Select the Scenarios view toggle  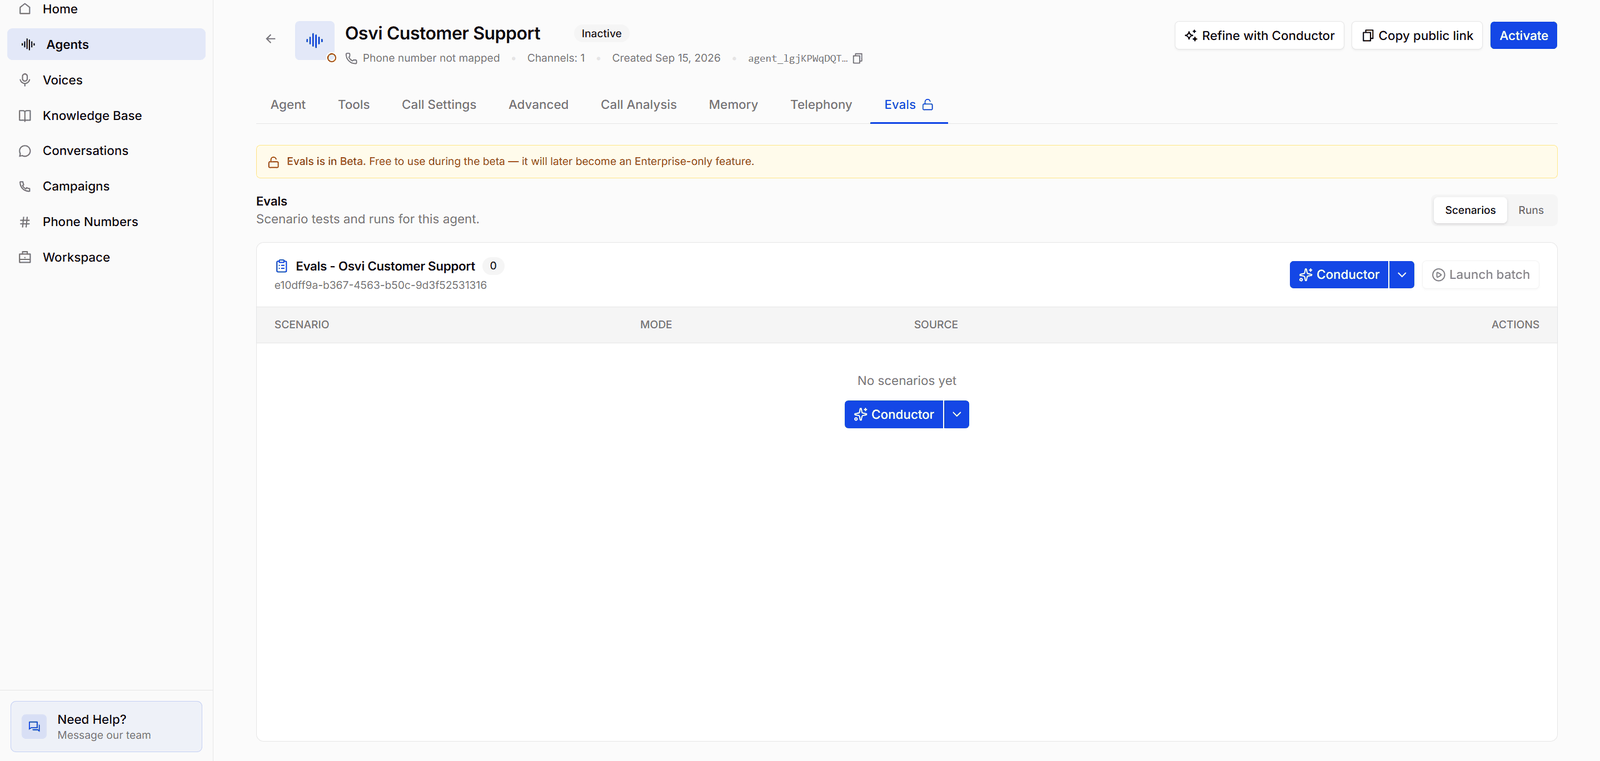(x=1470, y=210)
